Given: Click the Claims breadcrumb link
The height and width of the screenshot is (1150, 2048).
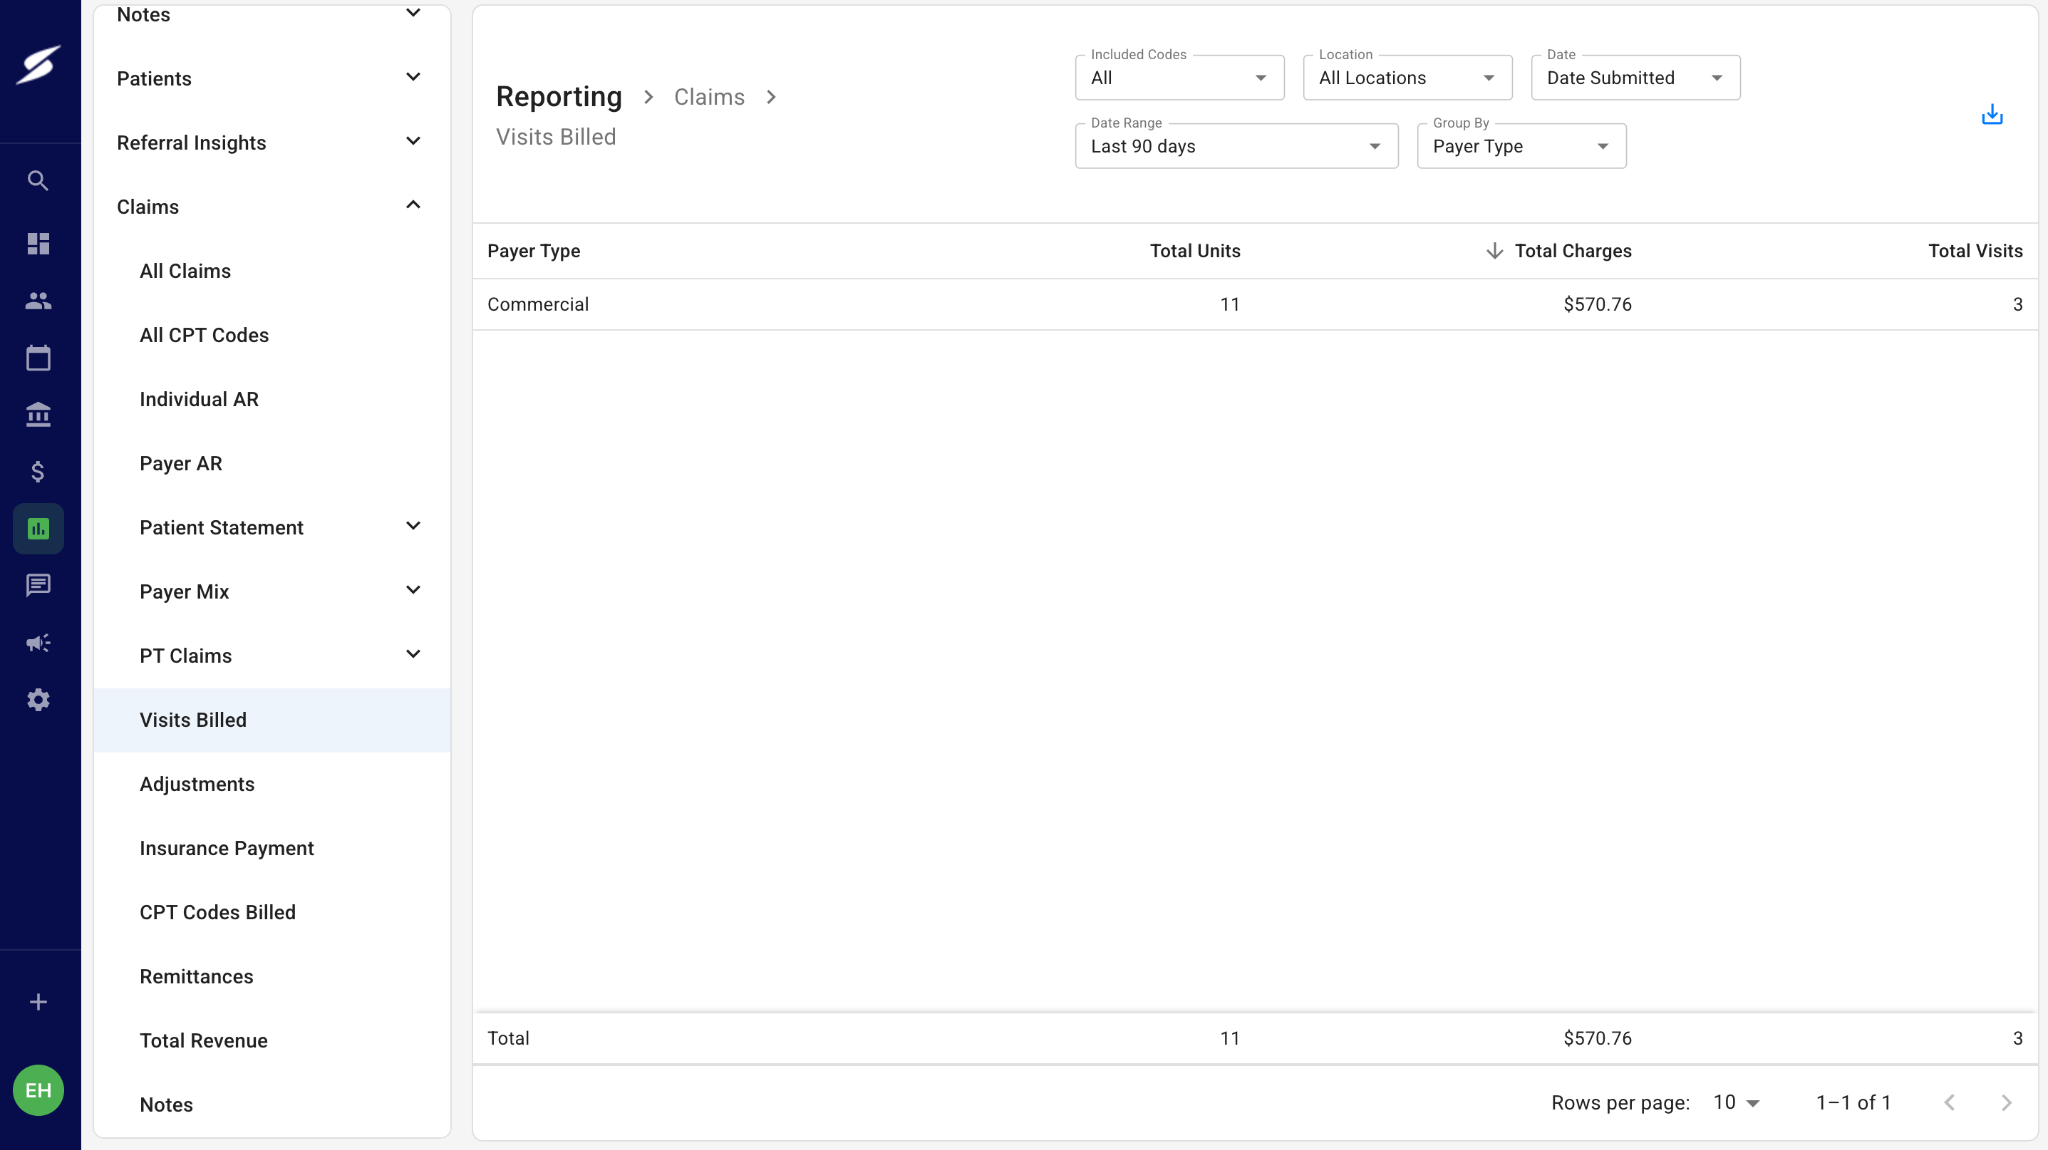Looking at the screenshot, I should click(x=709, y=97).
